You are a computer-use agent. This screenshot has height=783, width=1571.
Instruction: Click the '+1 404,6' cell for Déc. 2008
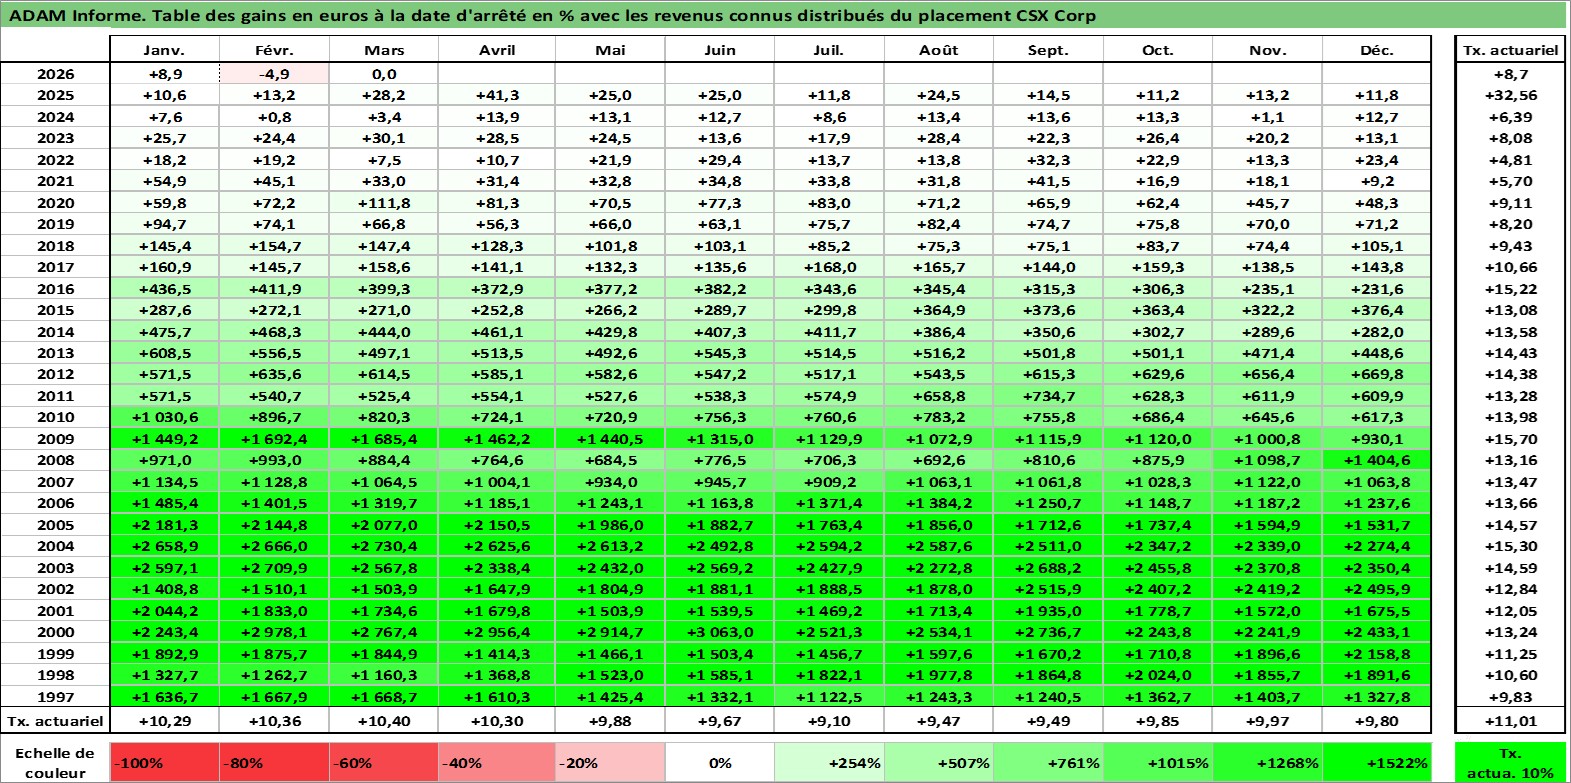[x=1377, y=460]
